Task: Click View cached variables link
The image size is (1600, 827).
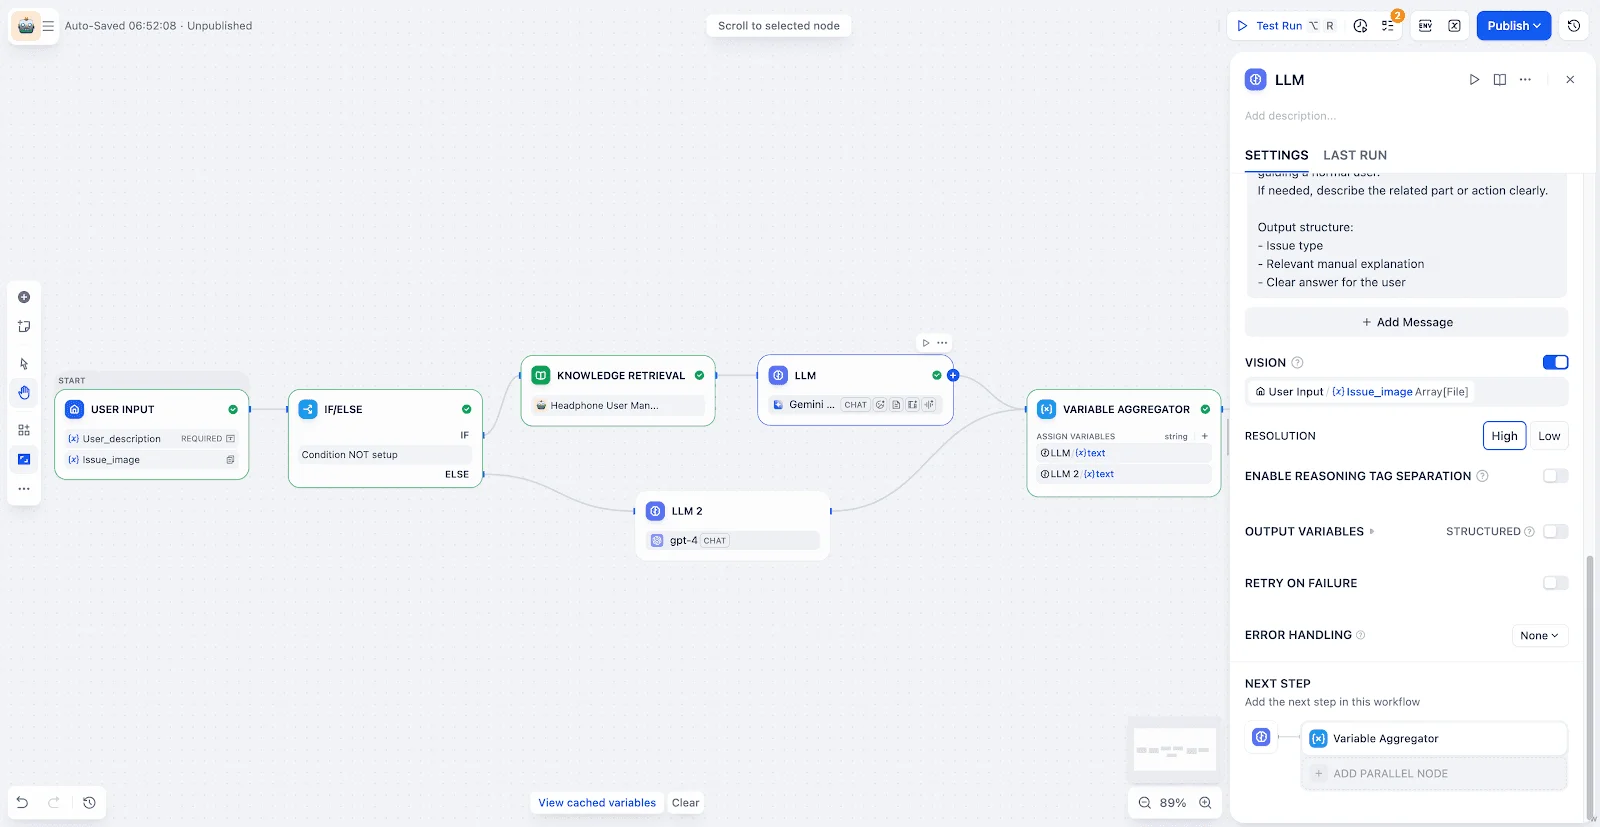Action: coord(597,802)
